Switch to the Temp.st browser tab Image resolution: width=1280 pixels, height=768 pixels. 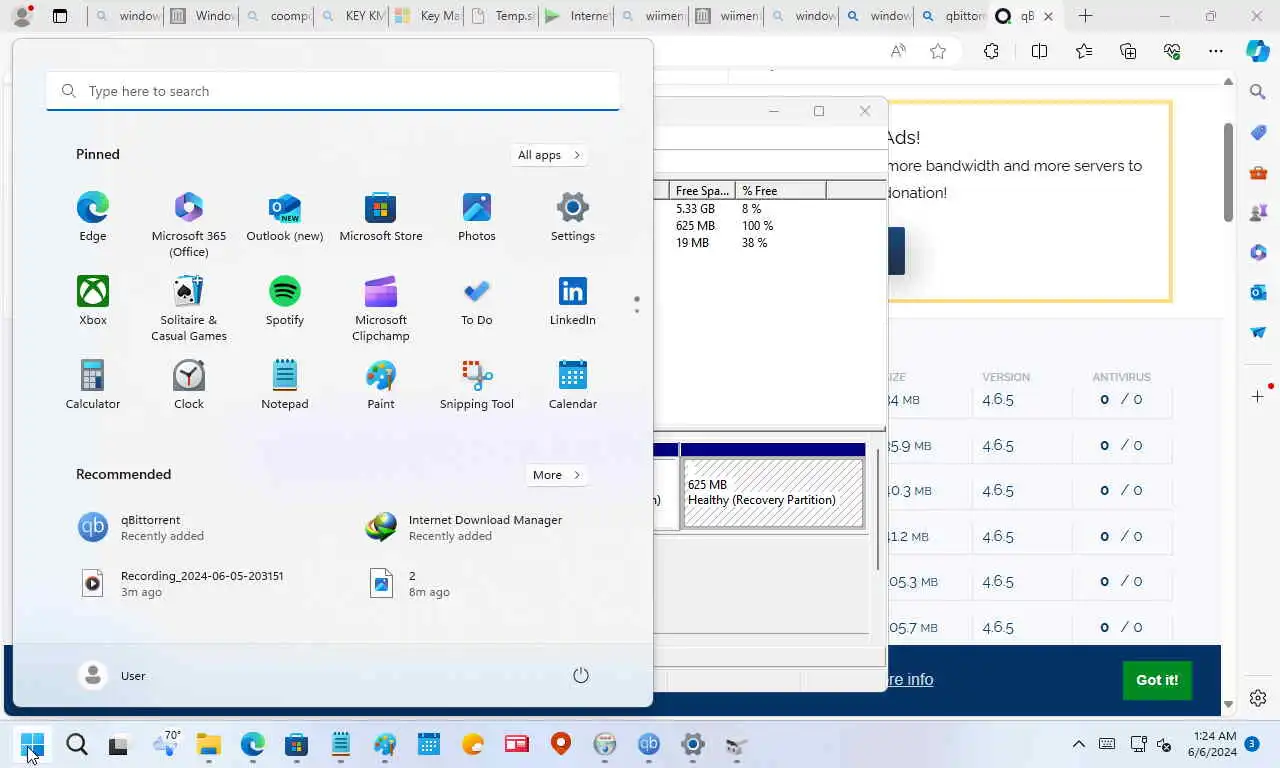pyautogui.click(x=502, y=16)
